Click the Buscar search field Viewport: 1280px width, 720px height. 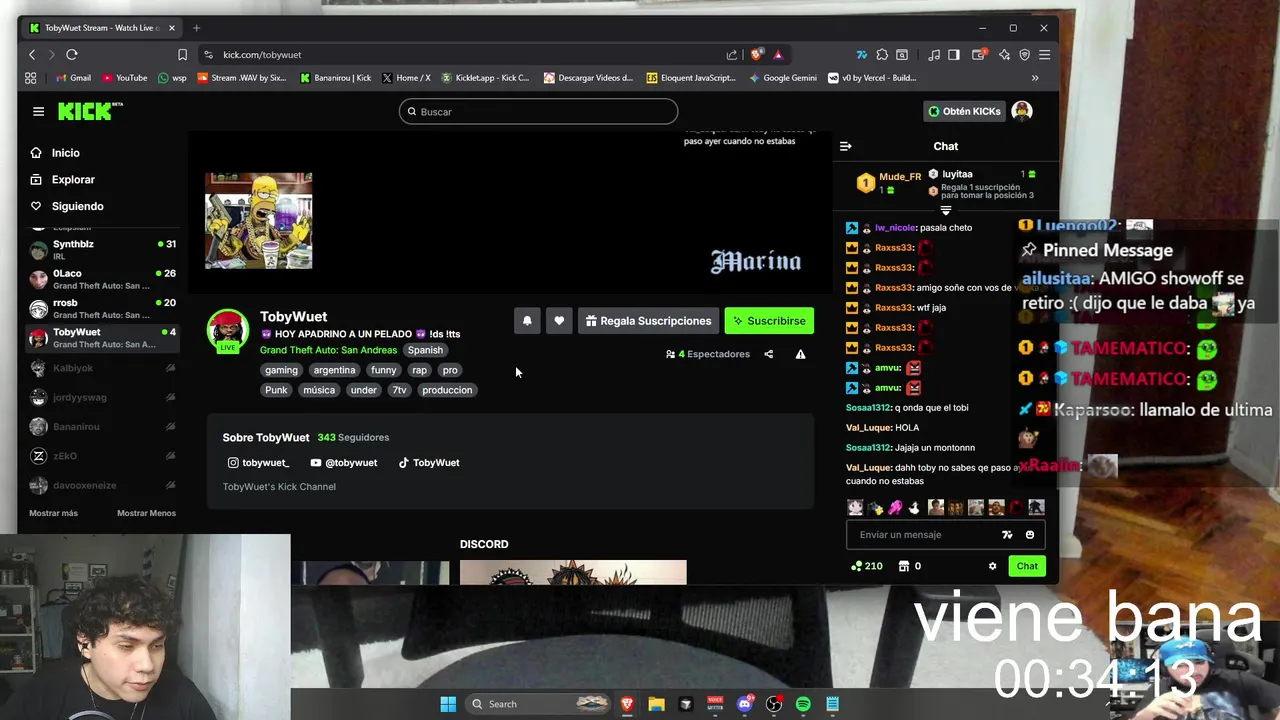(538, 112)
